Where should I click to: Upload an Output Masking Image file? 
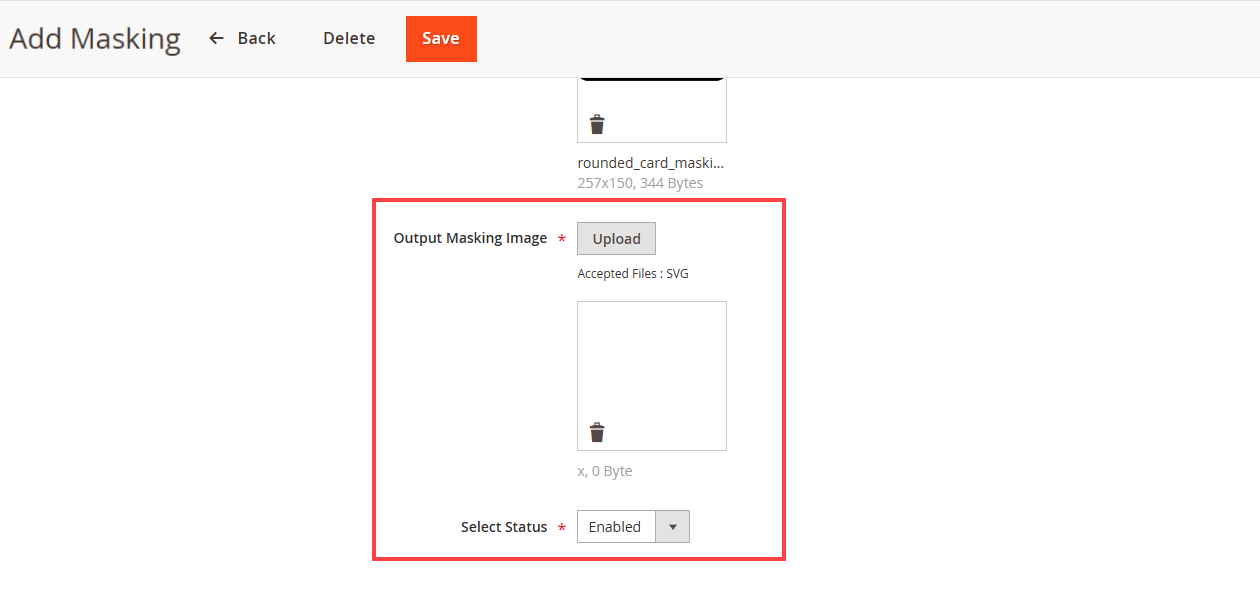pyautogui.click(x=616, y=239)
